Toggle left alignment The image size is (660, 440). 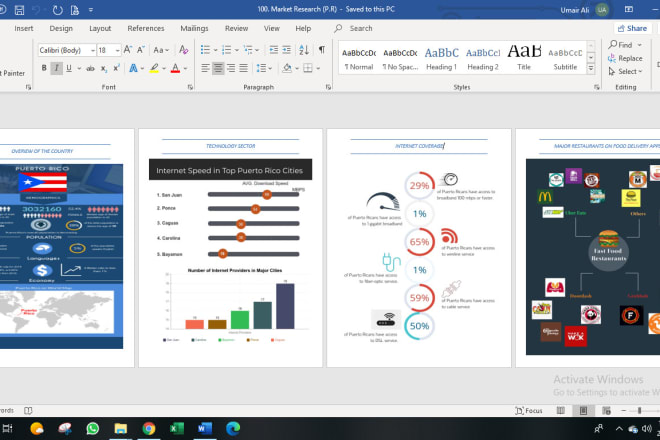[205, 68]
